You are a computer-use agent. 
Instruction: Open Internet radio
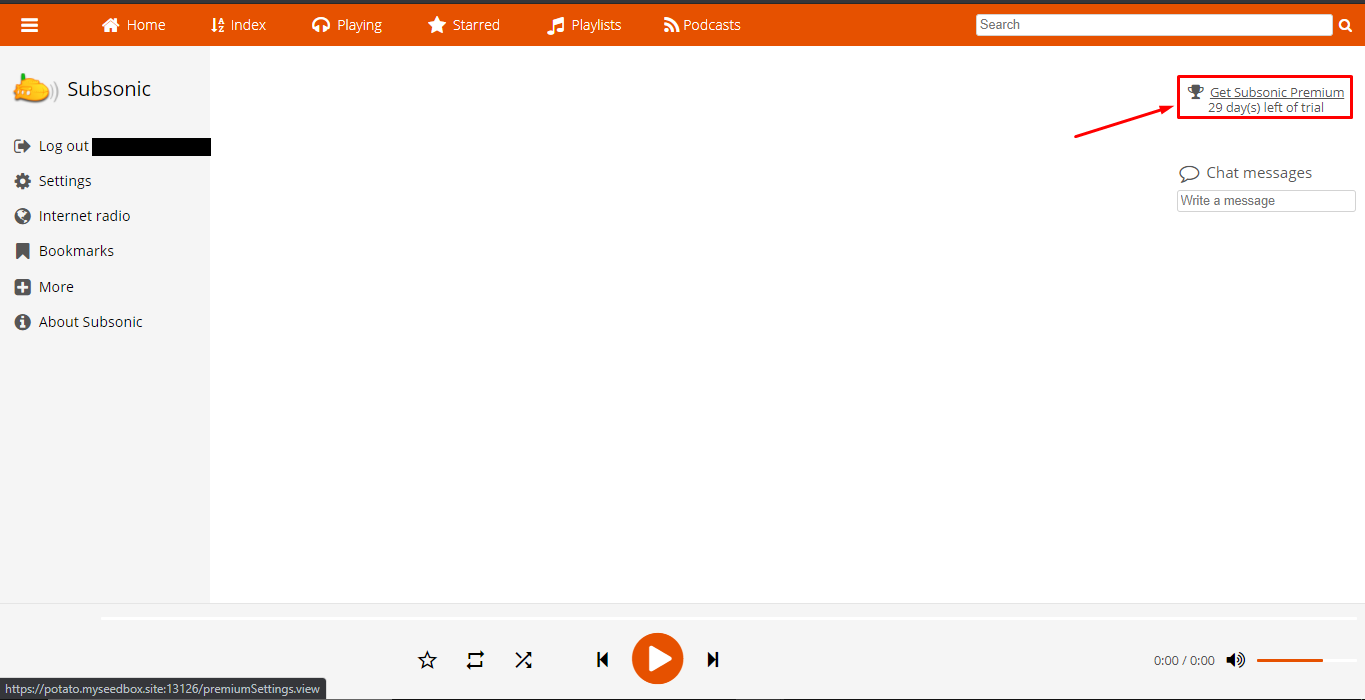[84, 216]
